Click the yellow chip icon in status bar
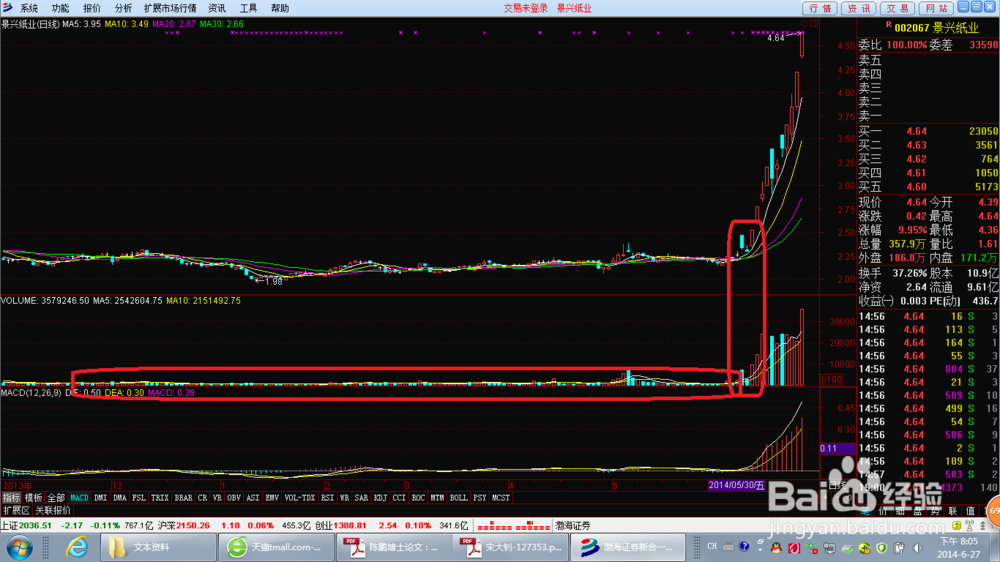 click(956, 525)
